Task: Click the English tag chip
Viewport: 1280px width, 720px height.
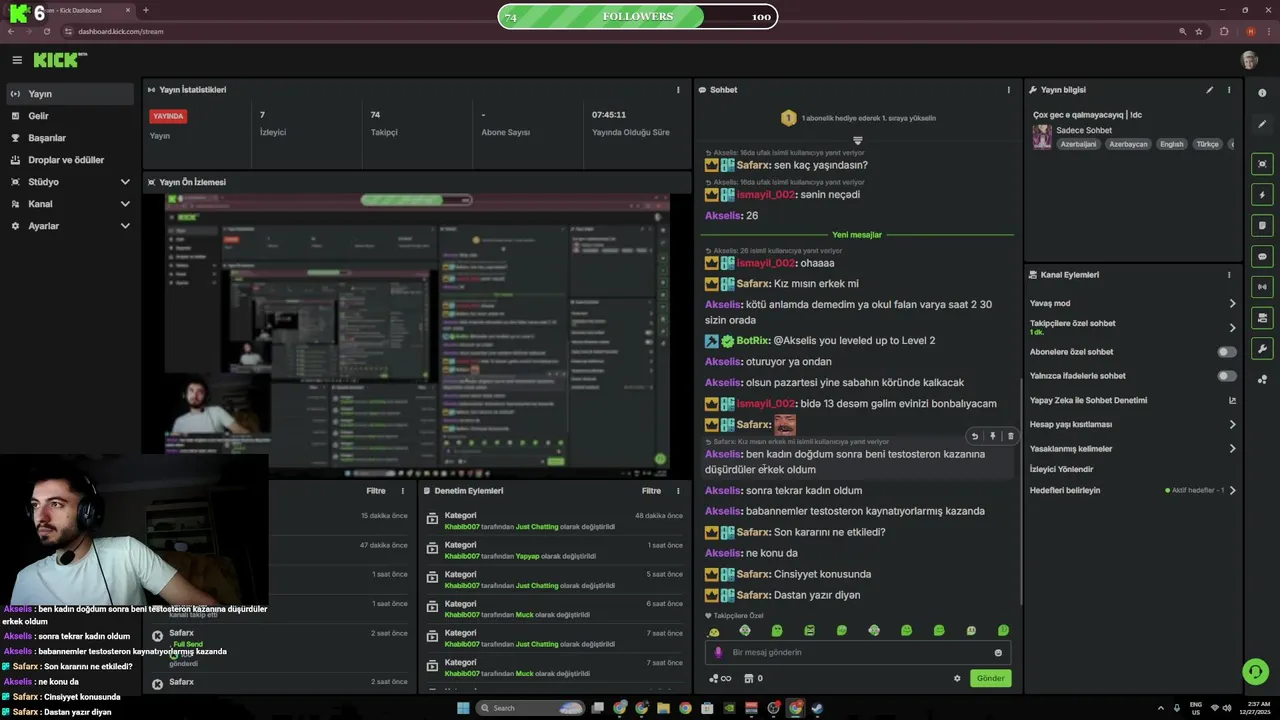Action: (1171, 144)
